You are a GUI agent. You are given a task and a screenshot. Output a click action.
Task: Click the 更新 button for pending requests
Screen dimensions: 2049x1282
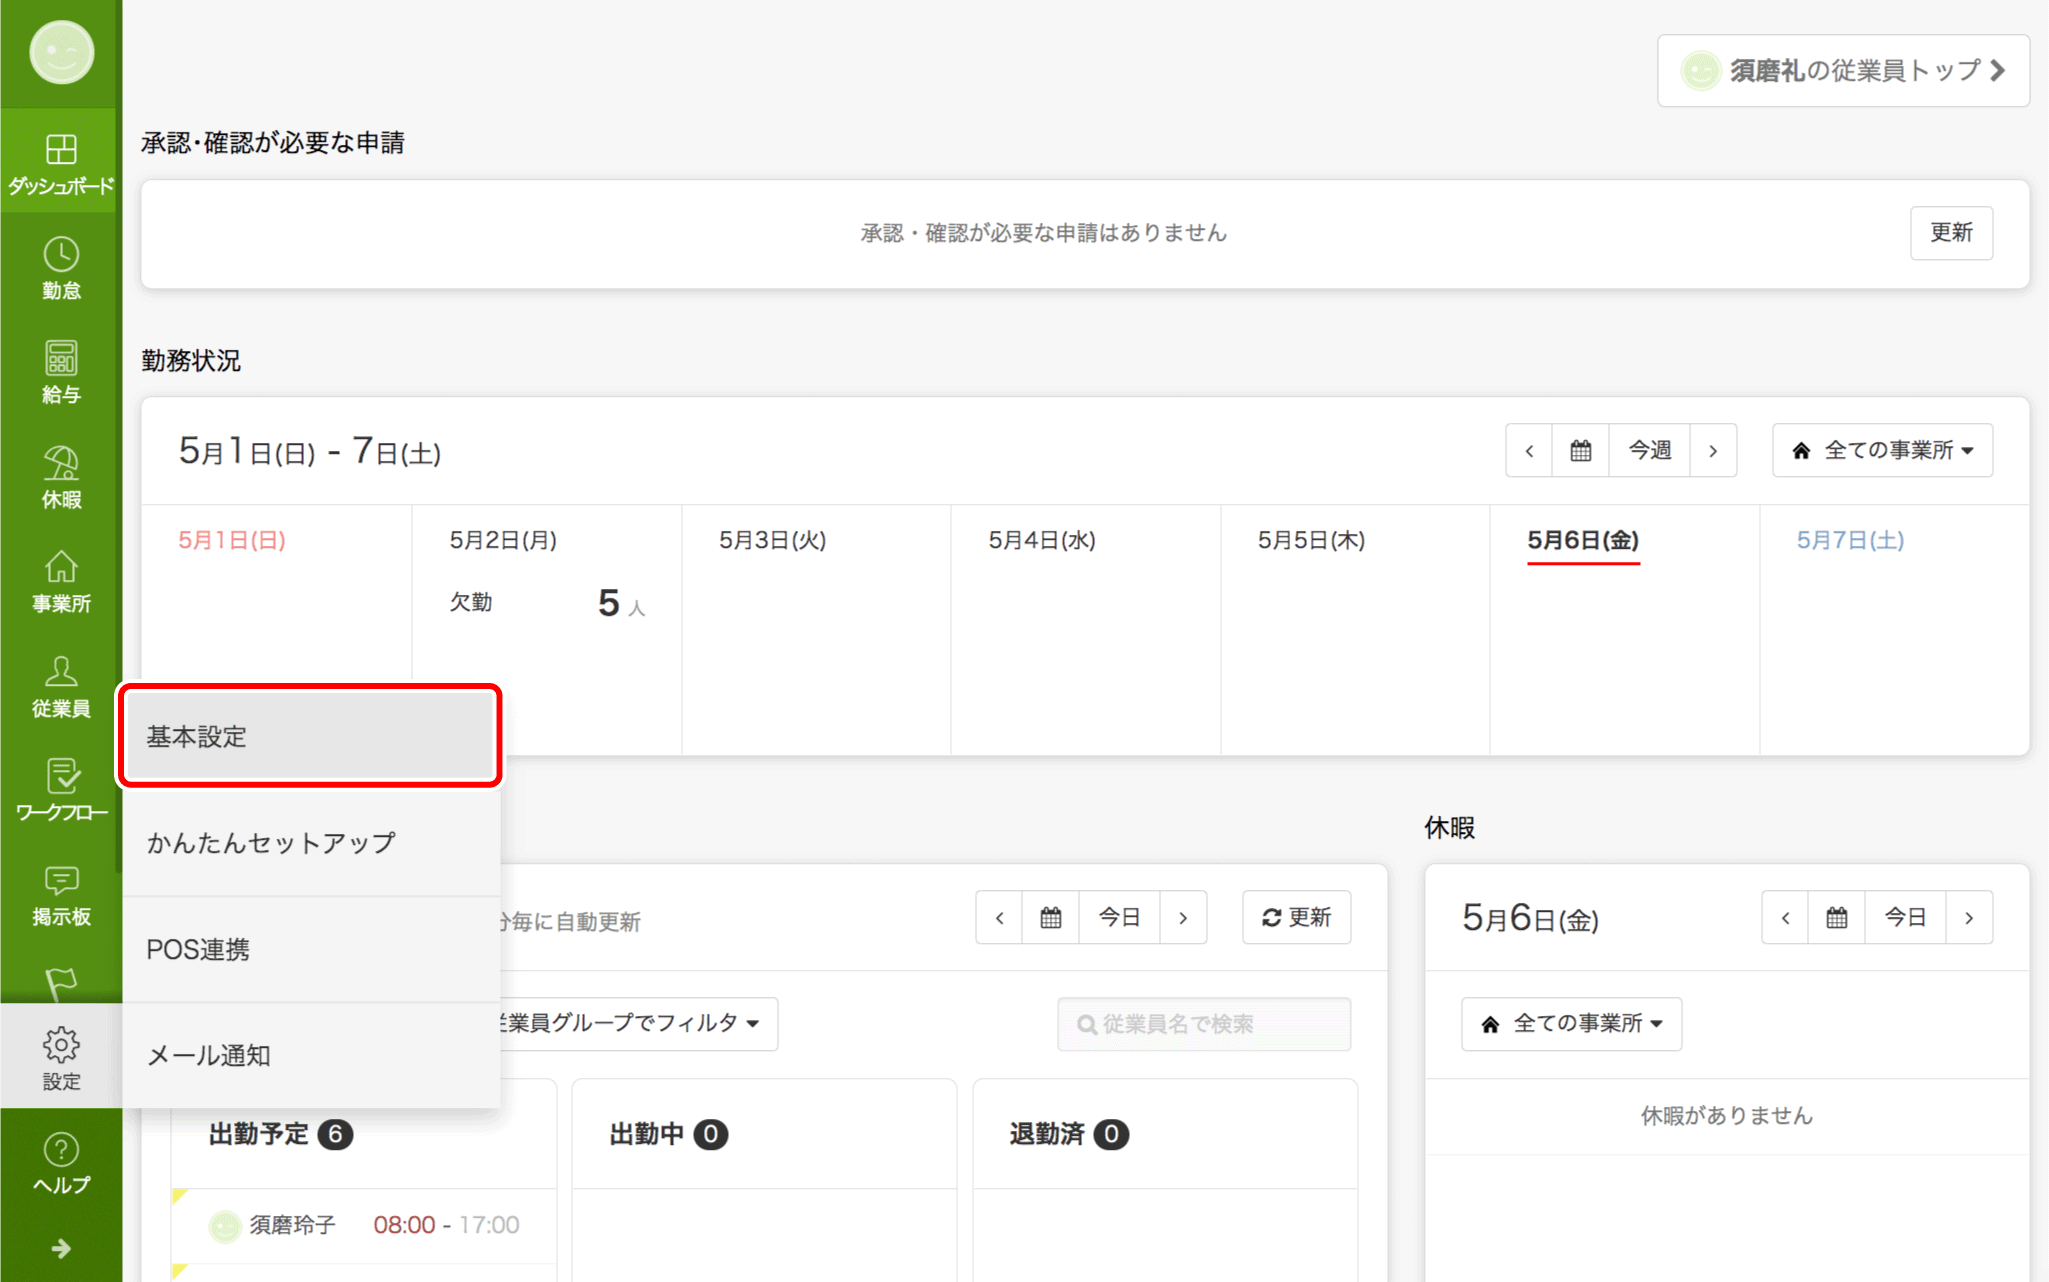(x=1951, y=232)
